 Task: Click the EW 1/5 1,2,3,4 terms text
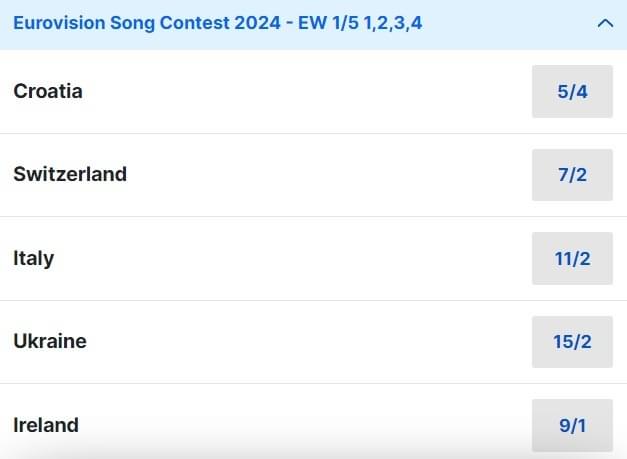point(360,22)
